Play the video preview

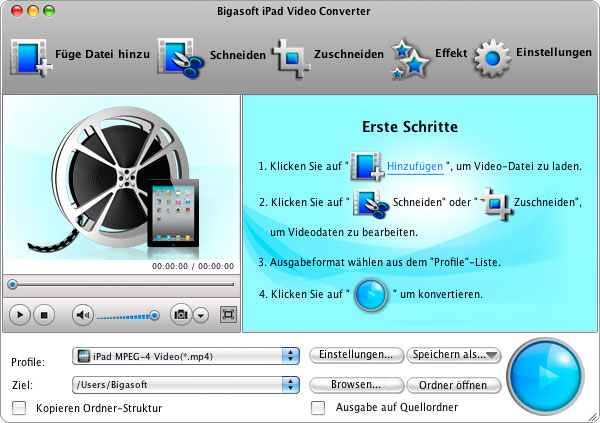click(x=19, y=315)
